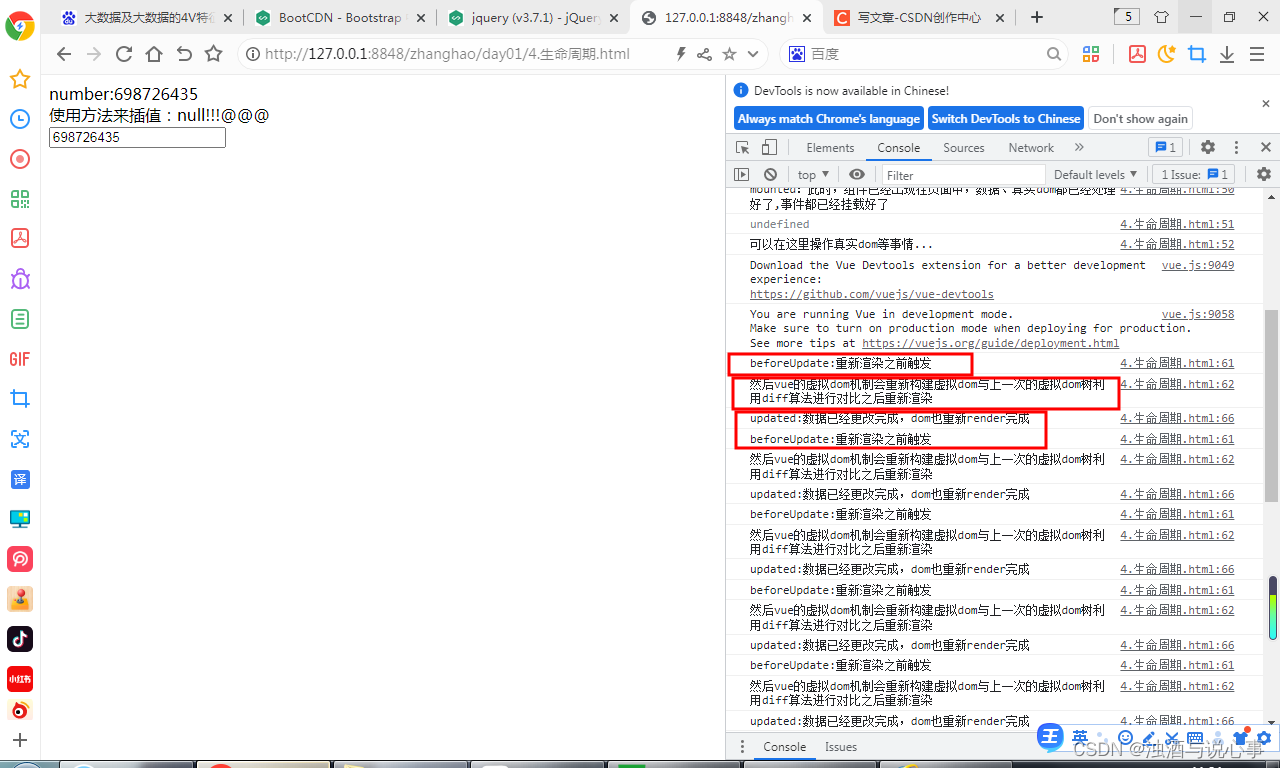Open downloads from browser toolbar

pos(1227,54)
